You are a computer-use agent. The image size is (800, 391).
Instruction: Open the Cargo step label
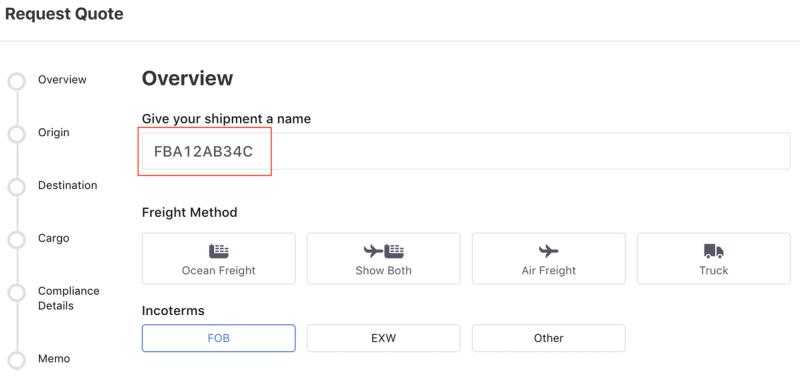[x=54, y=238]
